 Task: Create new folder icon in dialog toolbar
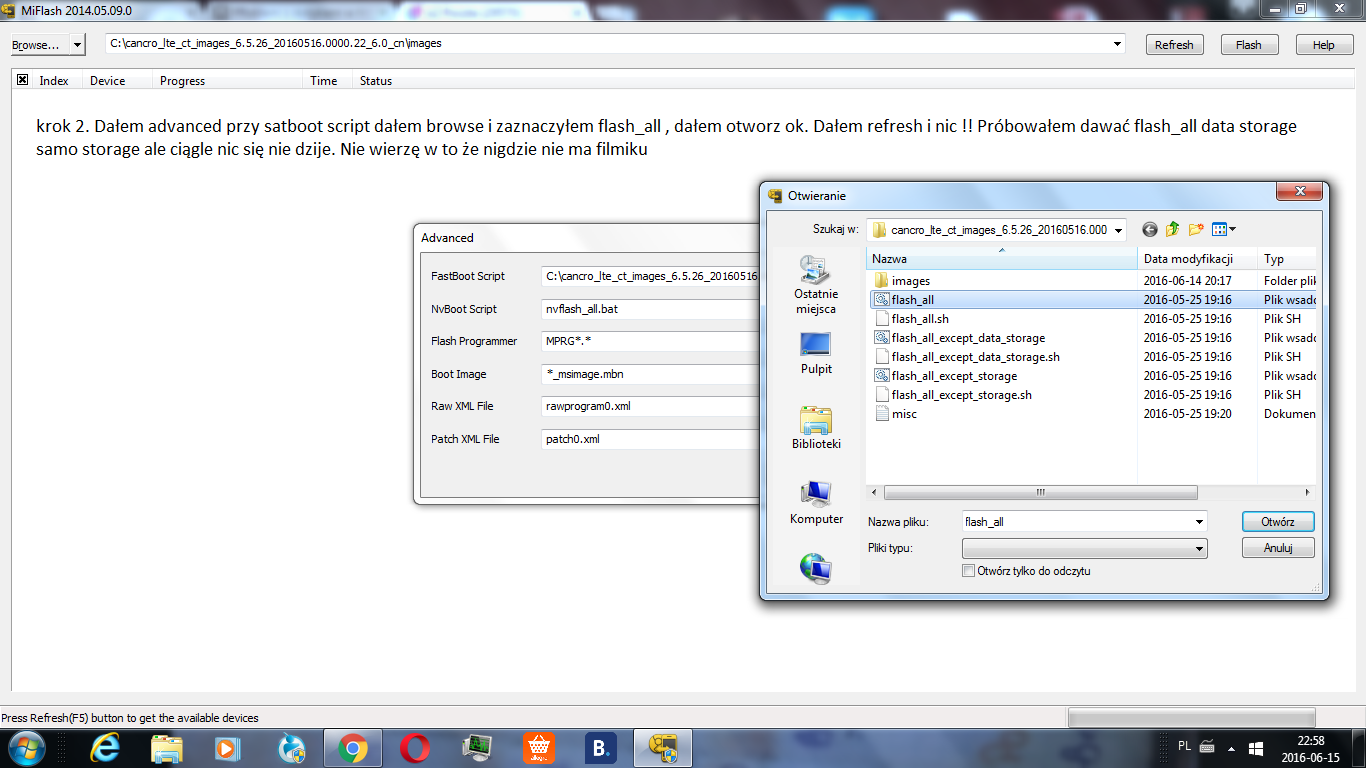coord(1196,230)
